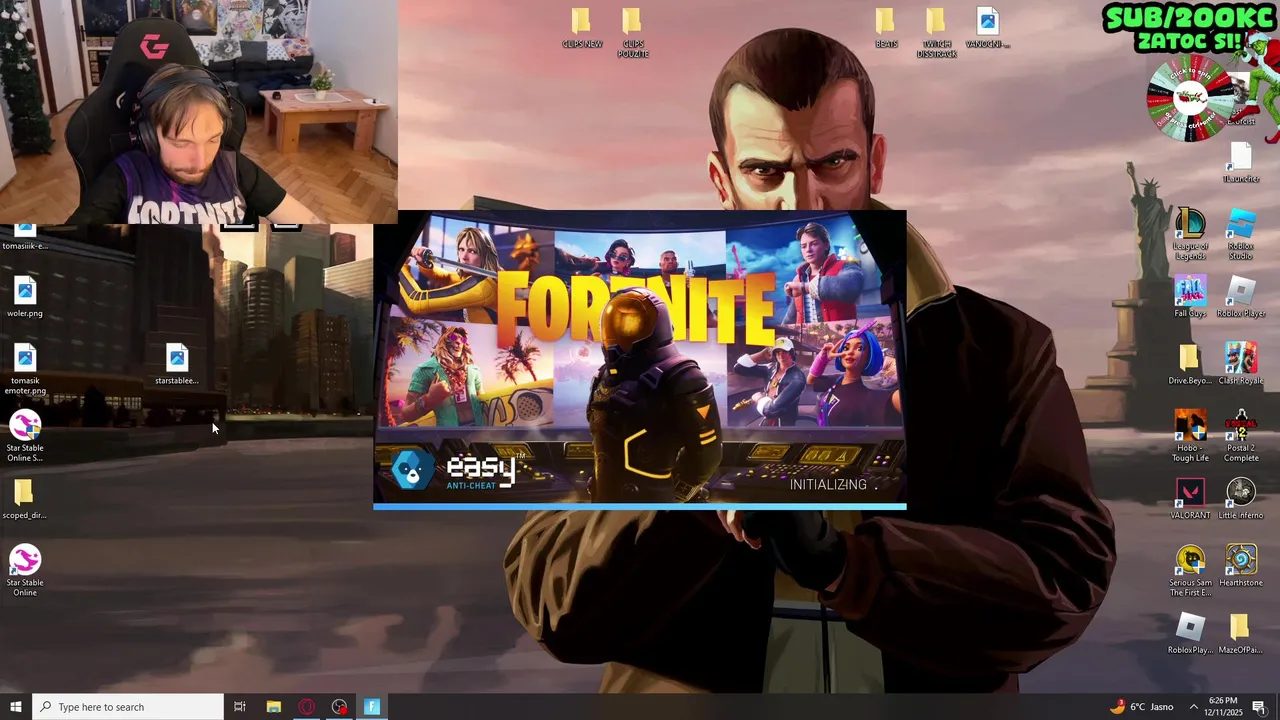Select the VANOCNI image file icon
1280x720 pixels.
[987, 28]
